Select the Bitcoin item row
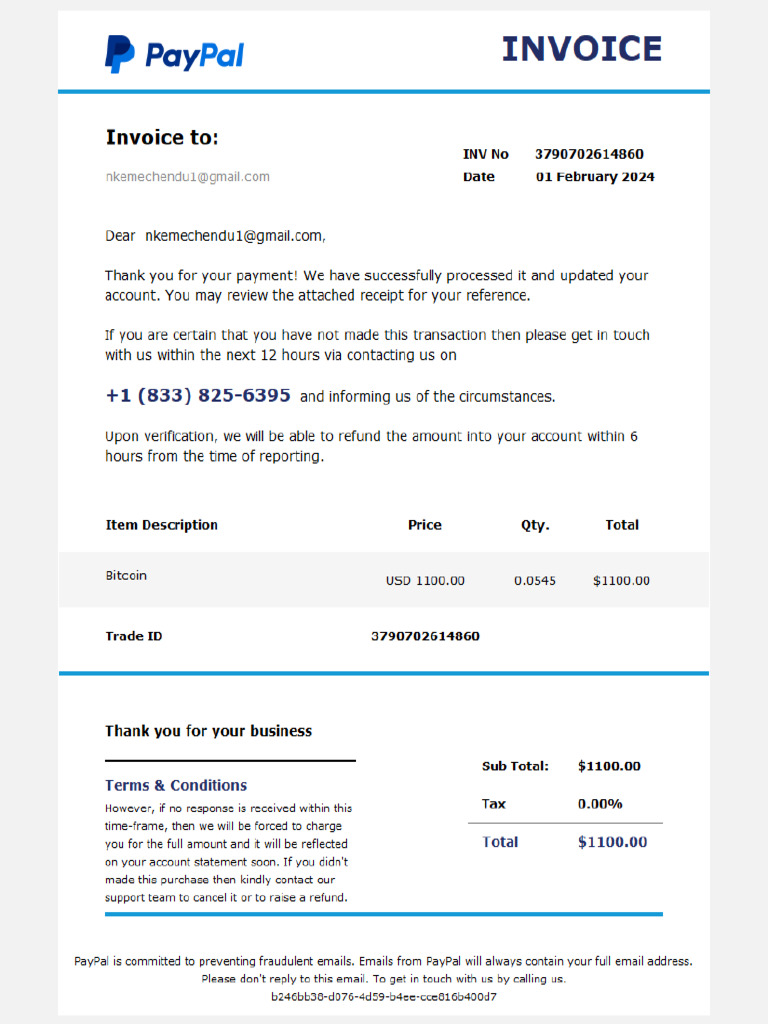Screen dimensions: 768x1024 point(384,580)
